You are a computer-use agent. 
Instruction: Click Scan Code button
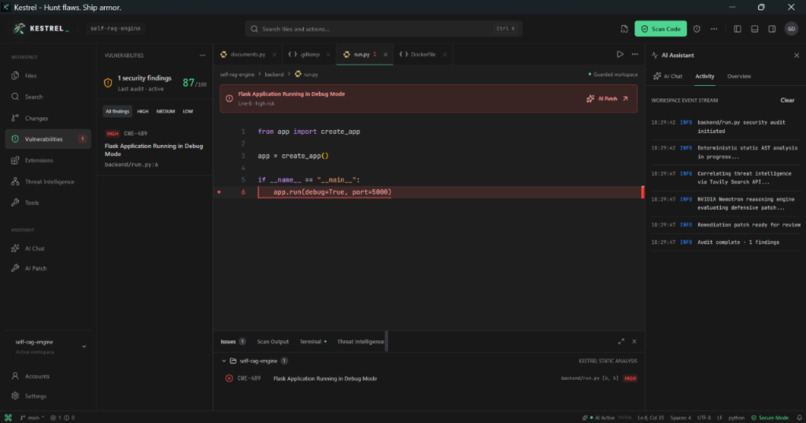click(661, 29)
